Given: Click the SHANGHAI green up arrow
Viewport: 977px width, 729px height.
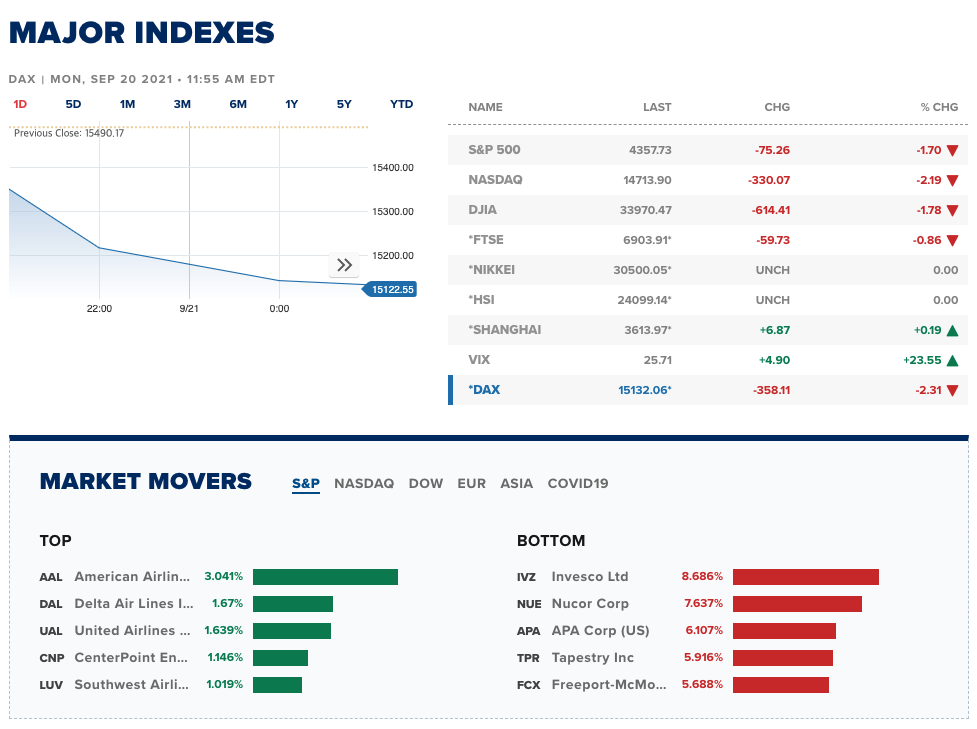Looking at the screenshot, I should [952, 330].
